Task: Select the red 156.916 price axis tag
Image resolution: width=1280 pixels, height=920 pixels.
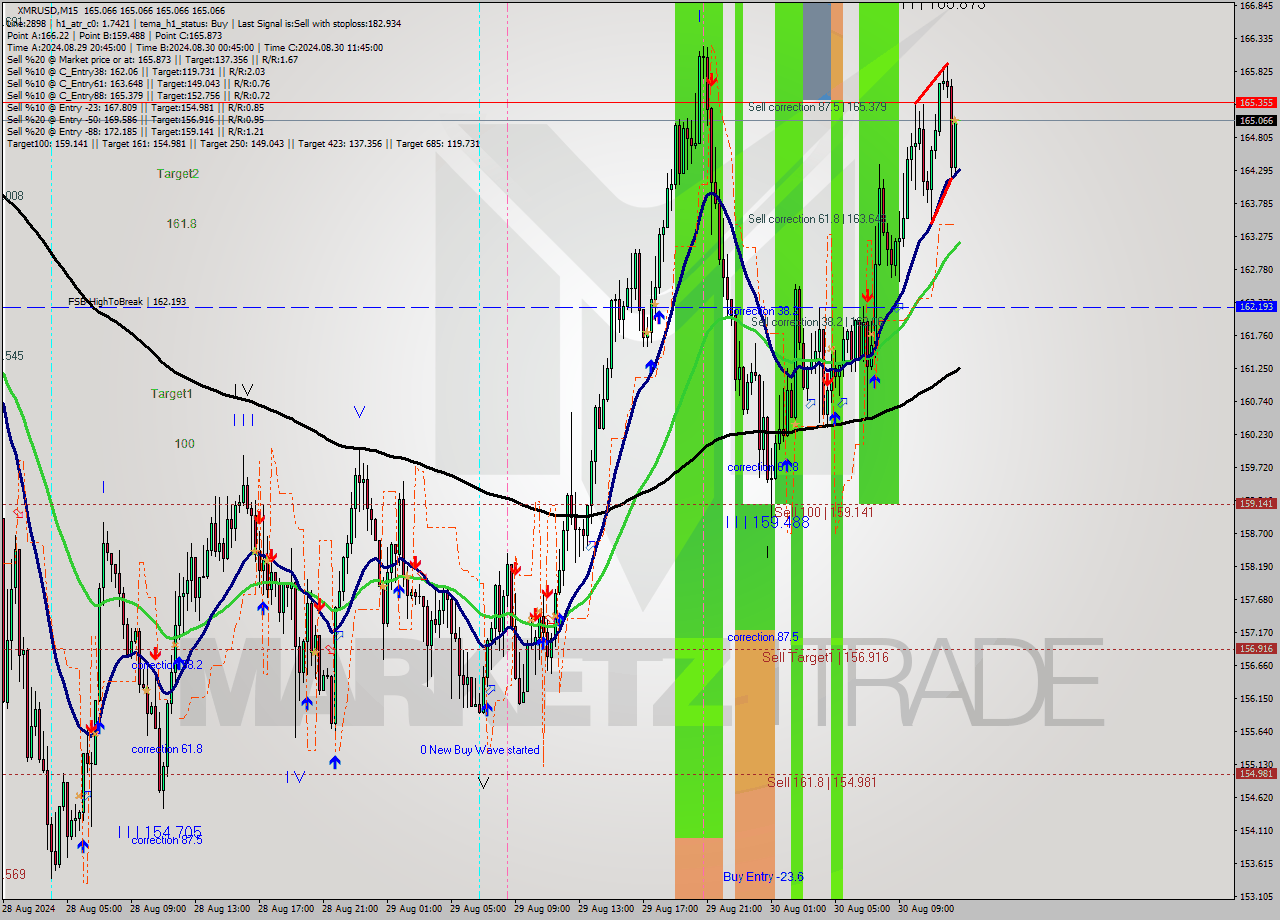Action: (x=1256, y=649)
